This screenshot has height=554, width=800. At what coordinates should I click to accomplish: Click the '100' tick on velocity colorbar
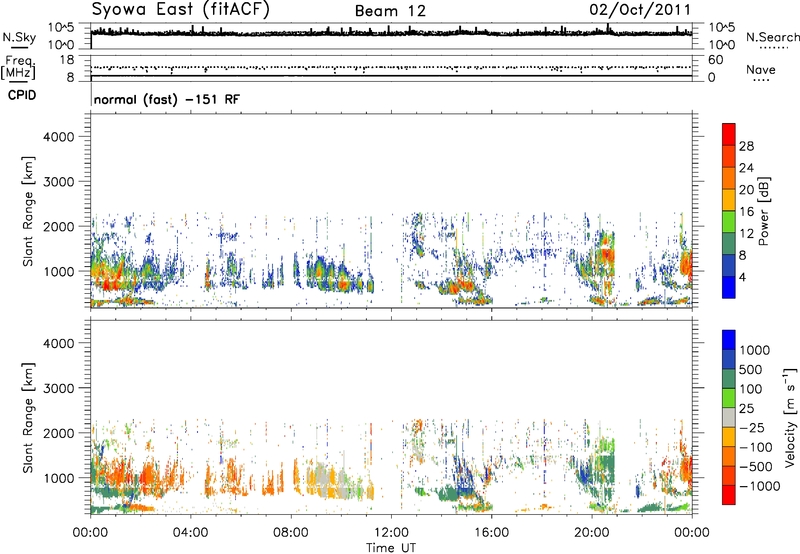pyautogui.click(x=751, y=389)
